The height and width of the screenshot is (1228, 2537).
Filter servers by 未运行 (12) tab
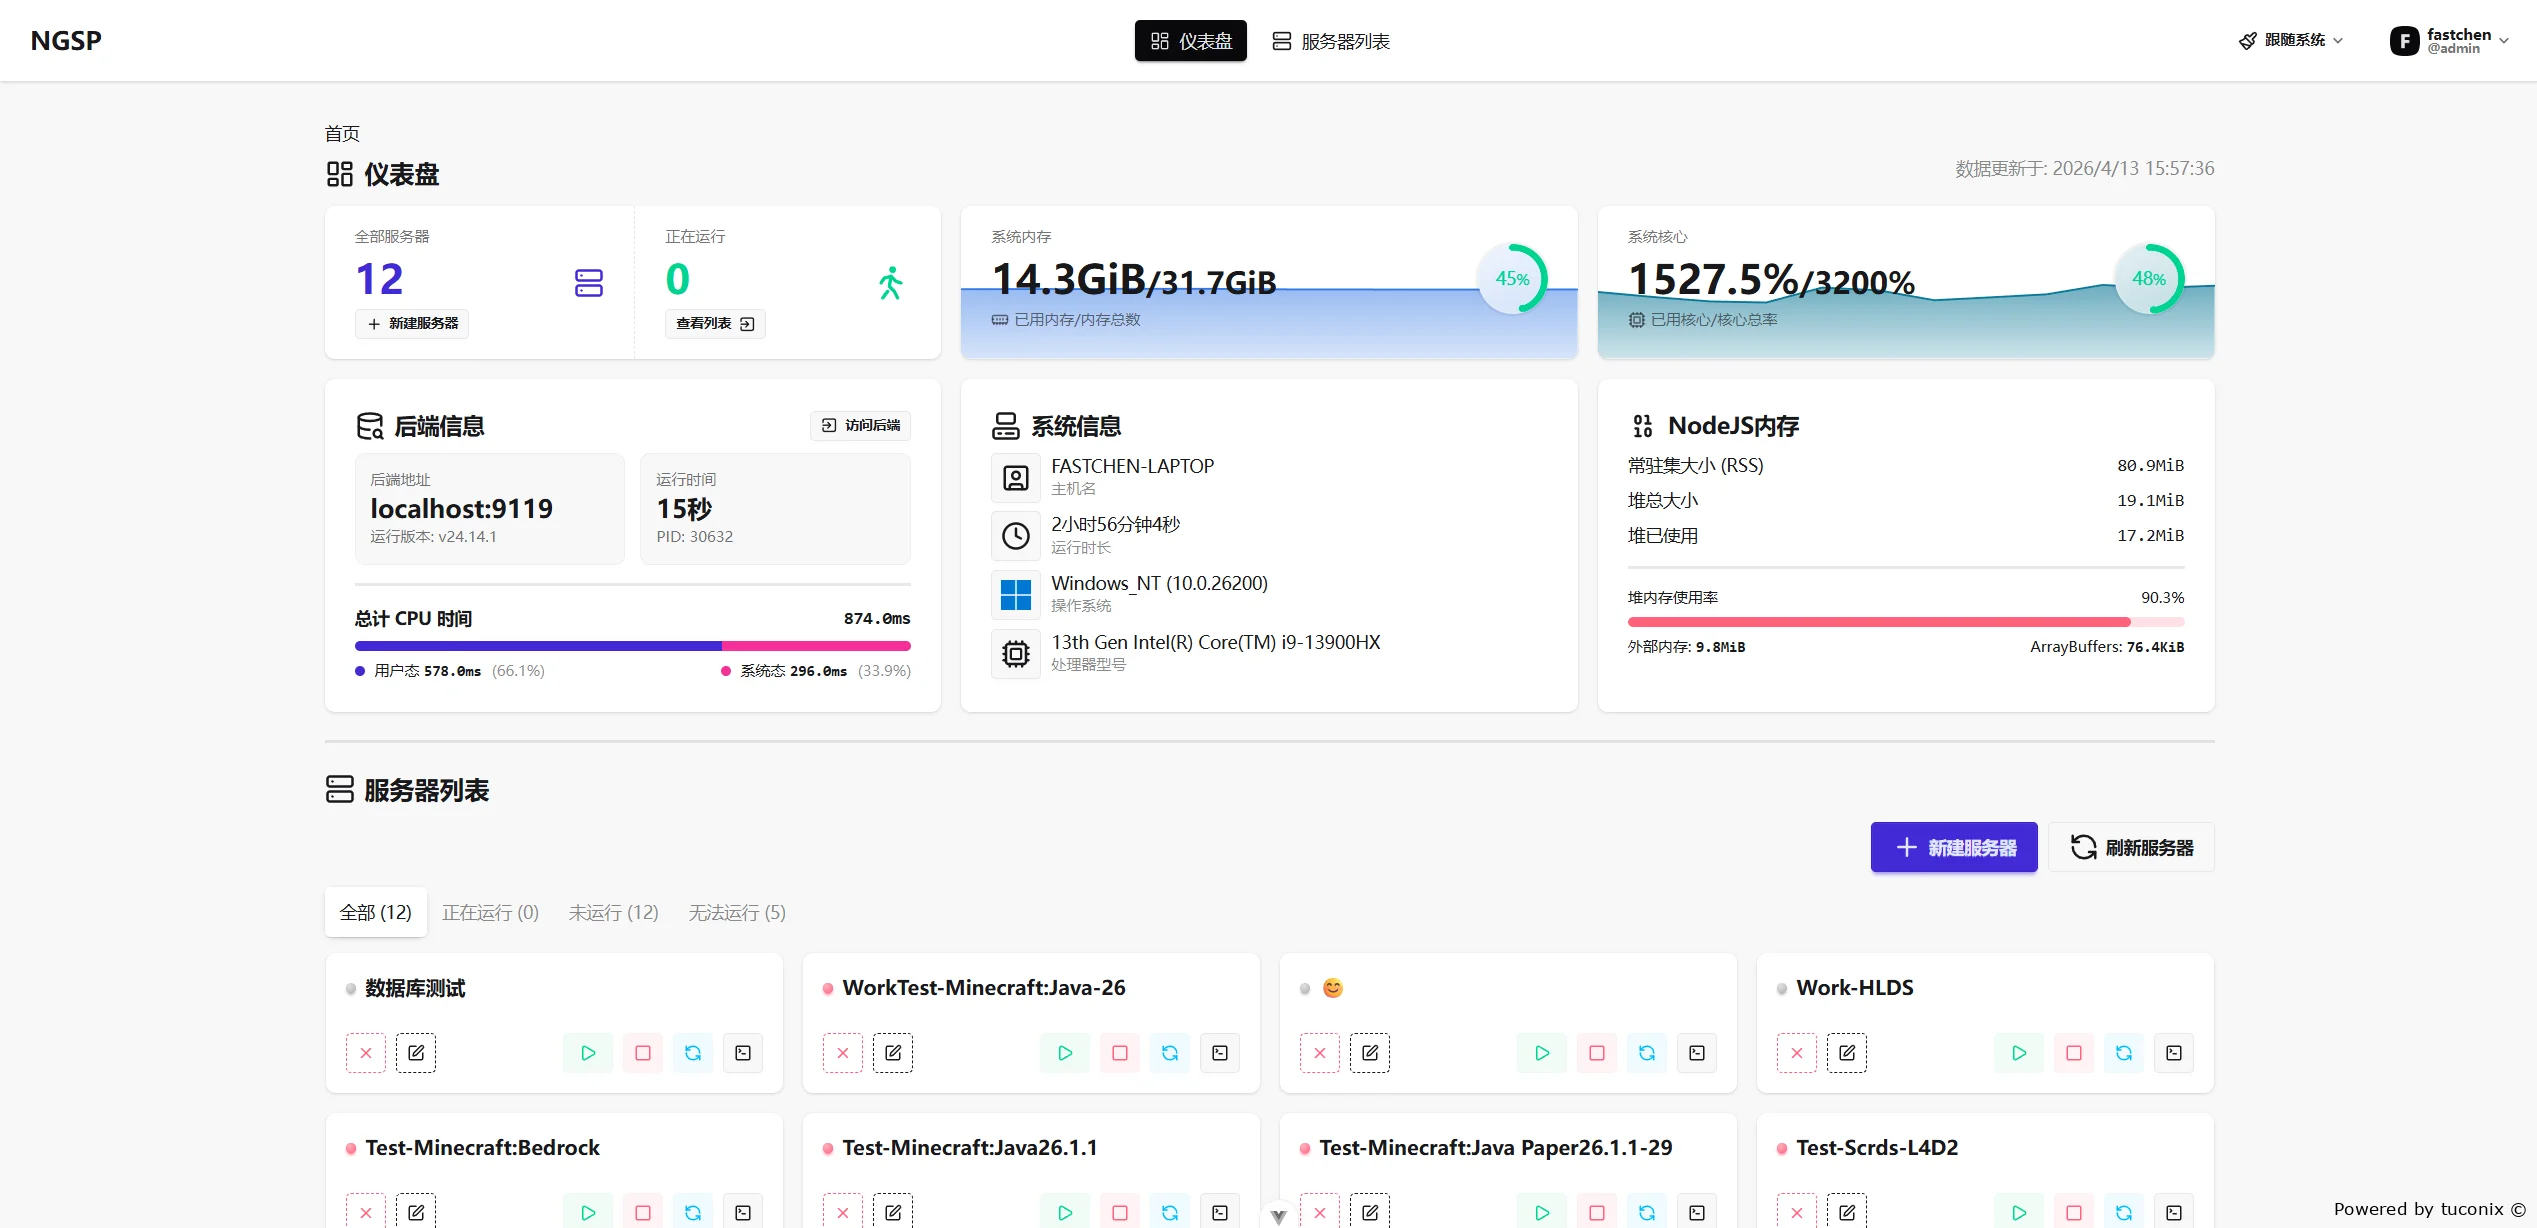(x=613, y=912)
